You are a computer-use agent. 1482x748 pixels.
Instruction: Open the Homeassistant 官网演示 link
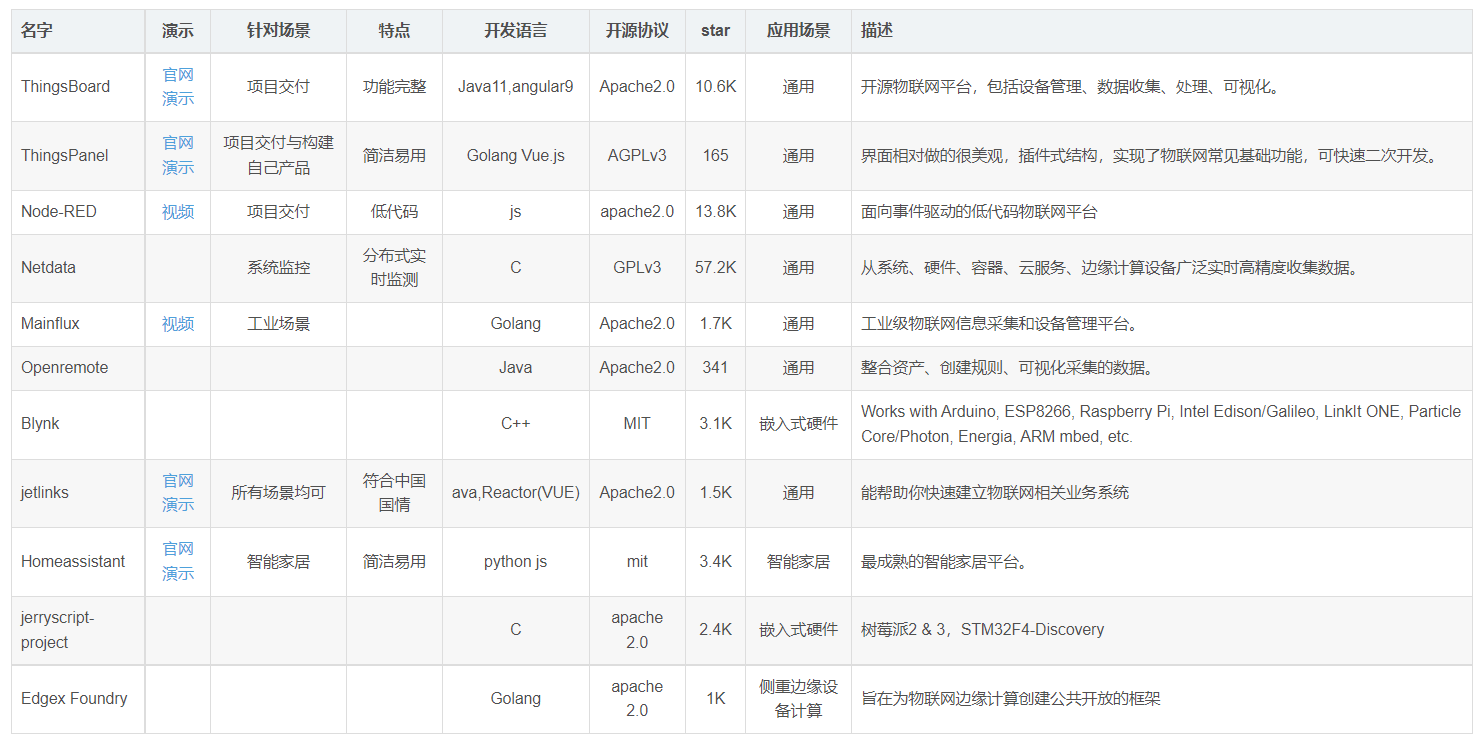[x=178, y=561]
